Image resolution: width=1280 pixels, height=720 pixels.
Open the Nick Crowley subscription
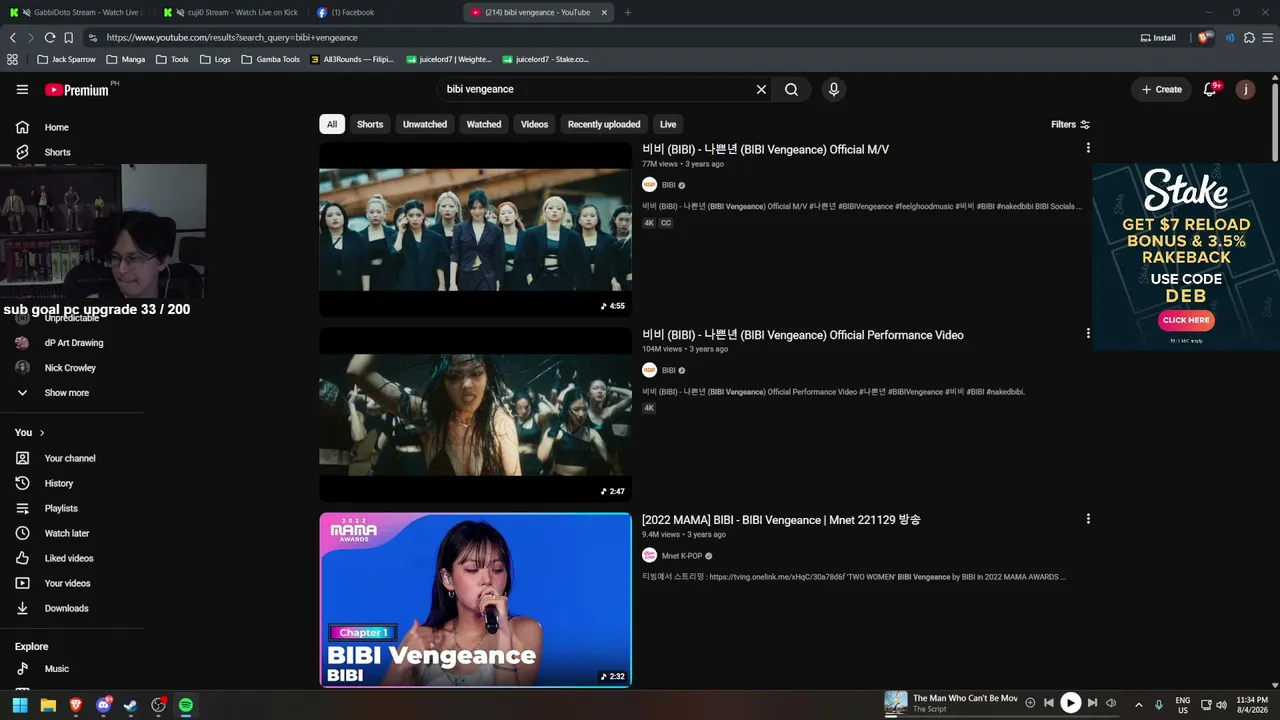pyautogui.click(x=72, y=368)
